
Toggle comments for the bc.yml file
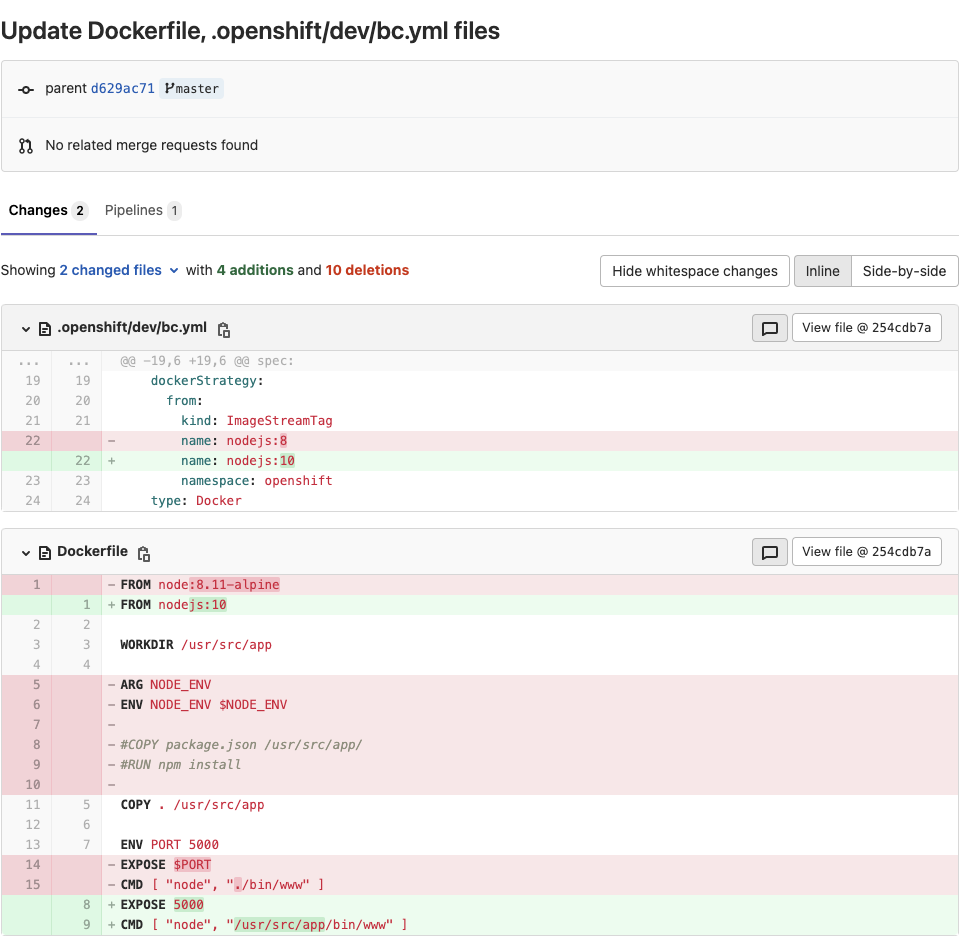point(769,328)
